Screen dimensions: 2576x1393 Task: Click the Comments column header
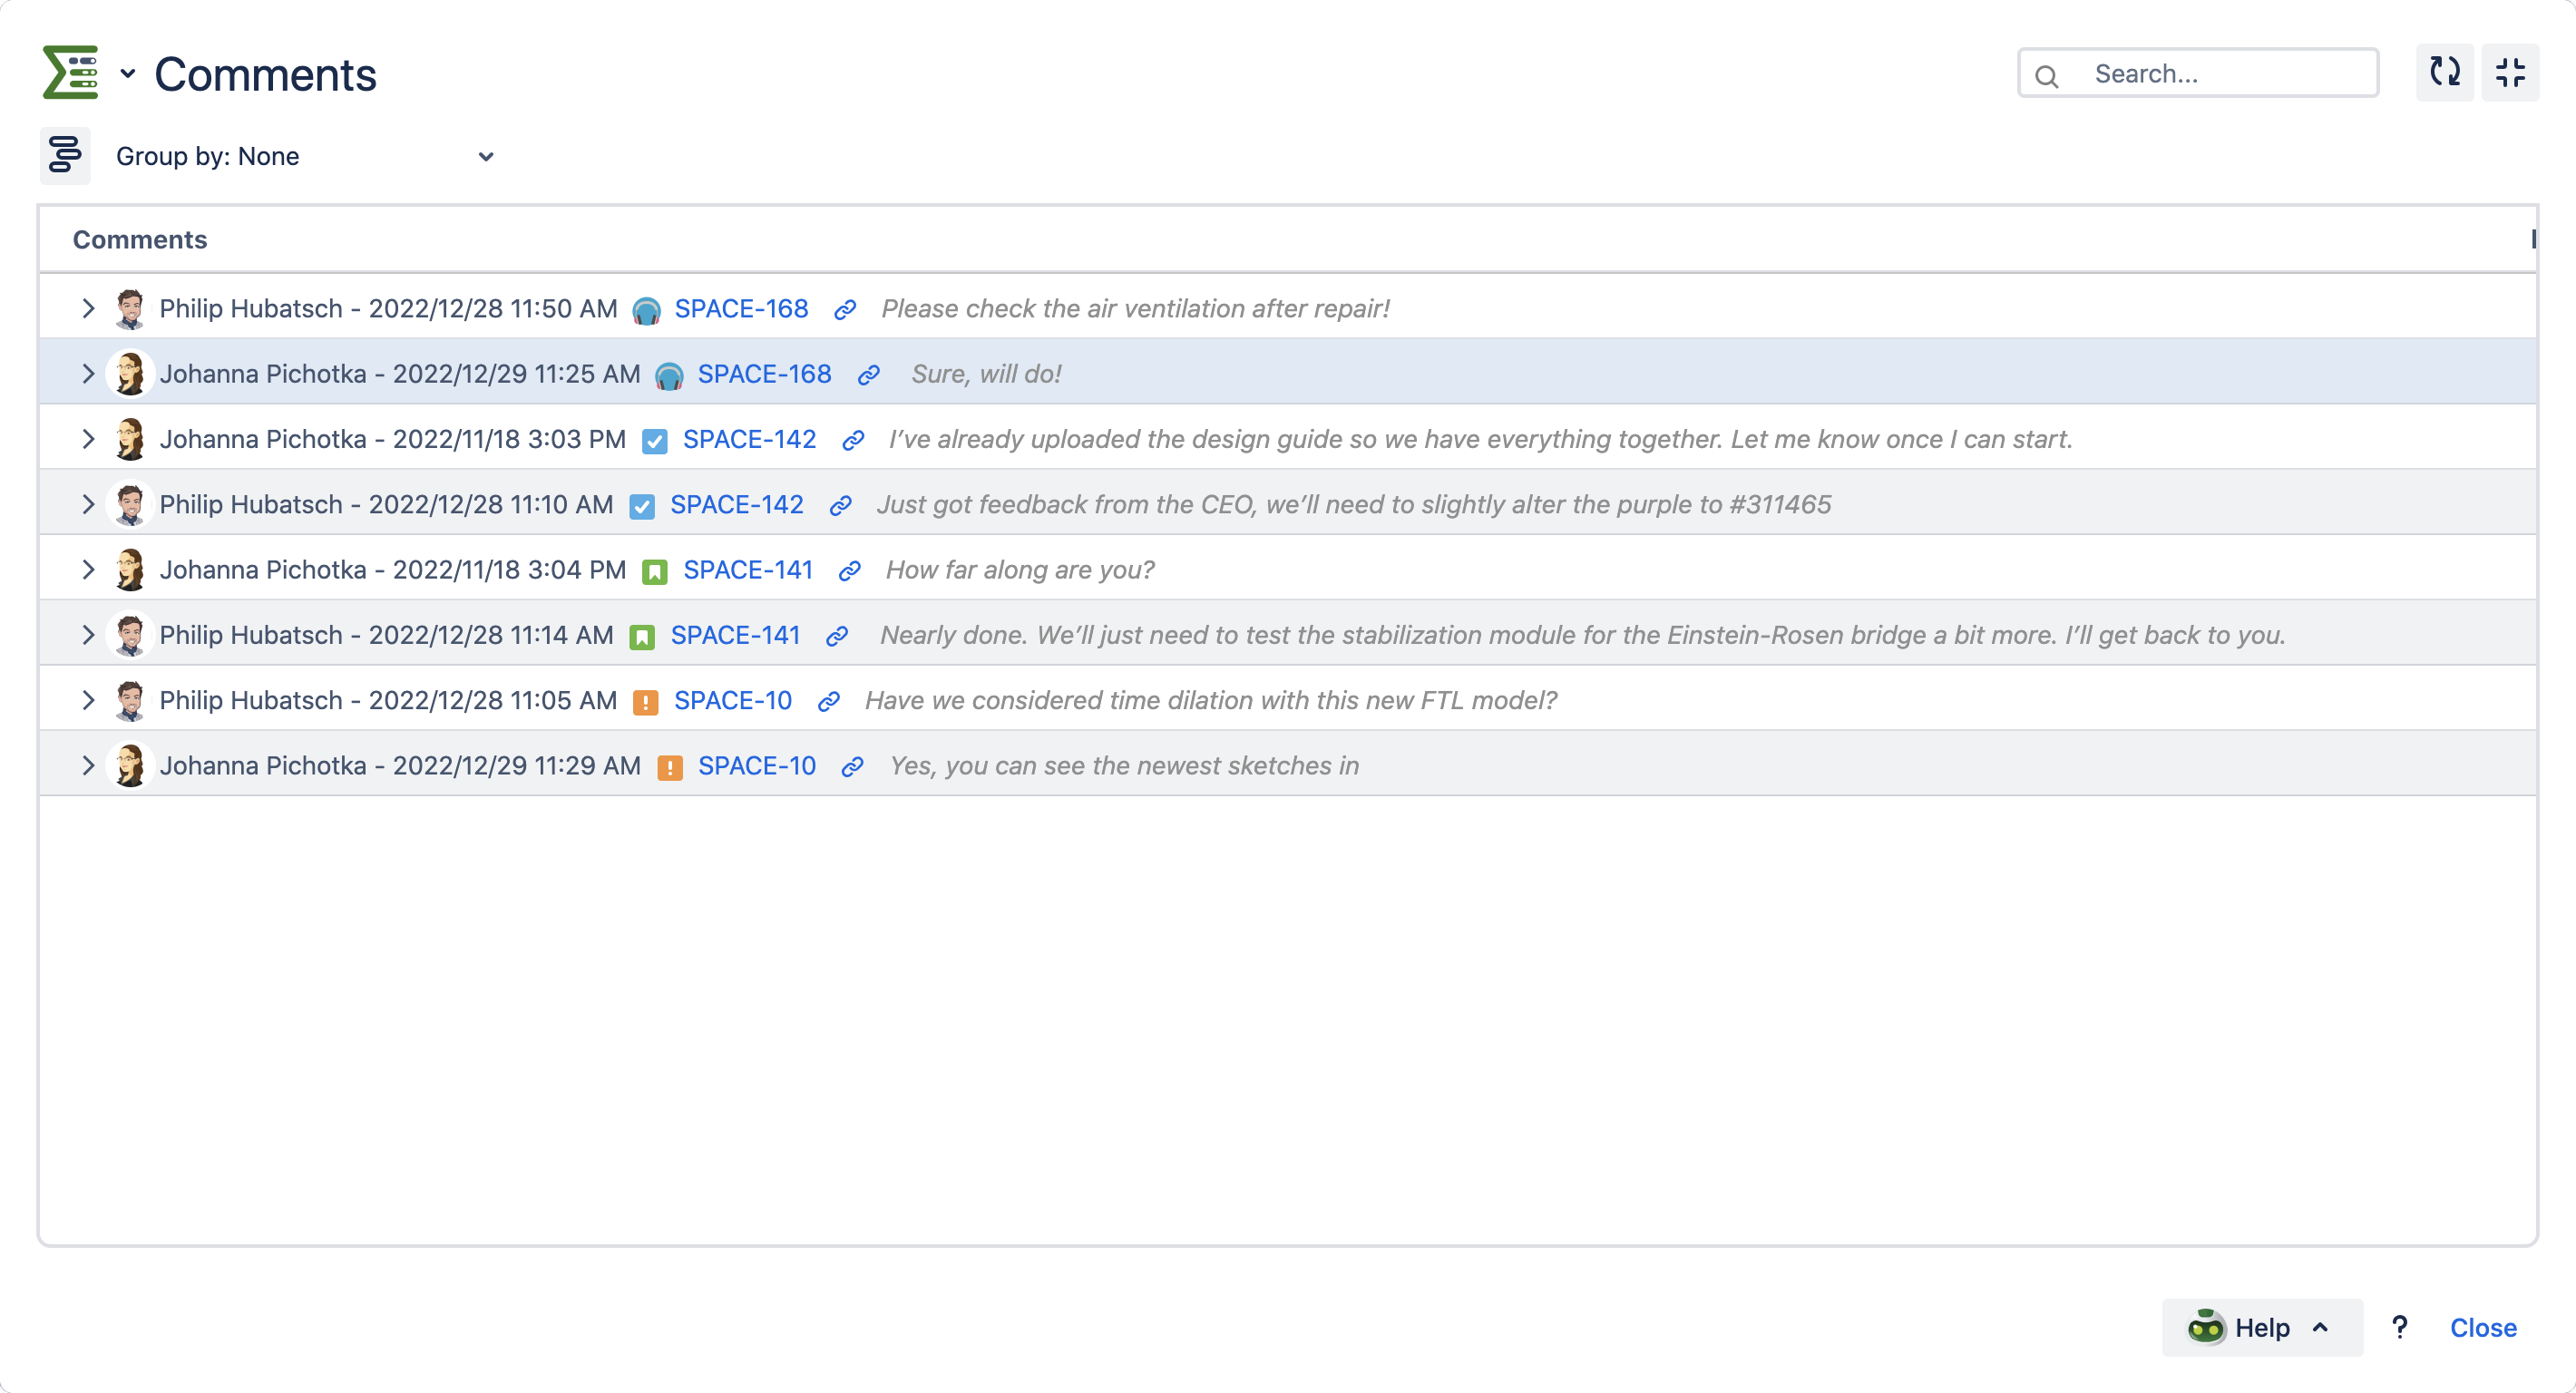pyautogui.click(x=139, y=239)
